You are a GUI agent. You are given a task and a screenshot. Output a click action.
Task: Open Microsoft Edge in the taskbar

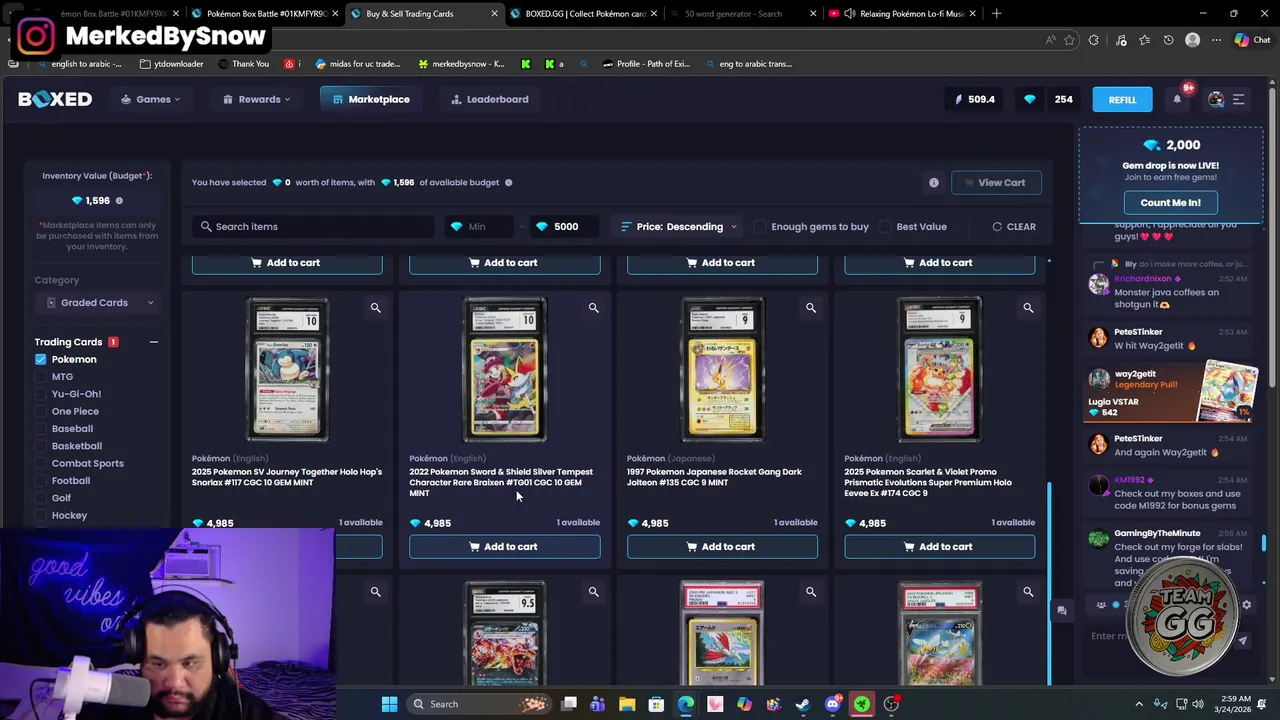[x=686, y=704]
